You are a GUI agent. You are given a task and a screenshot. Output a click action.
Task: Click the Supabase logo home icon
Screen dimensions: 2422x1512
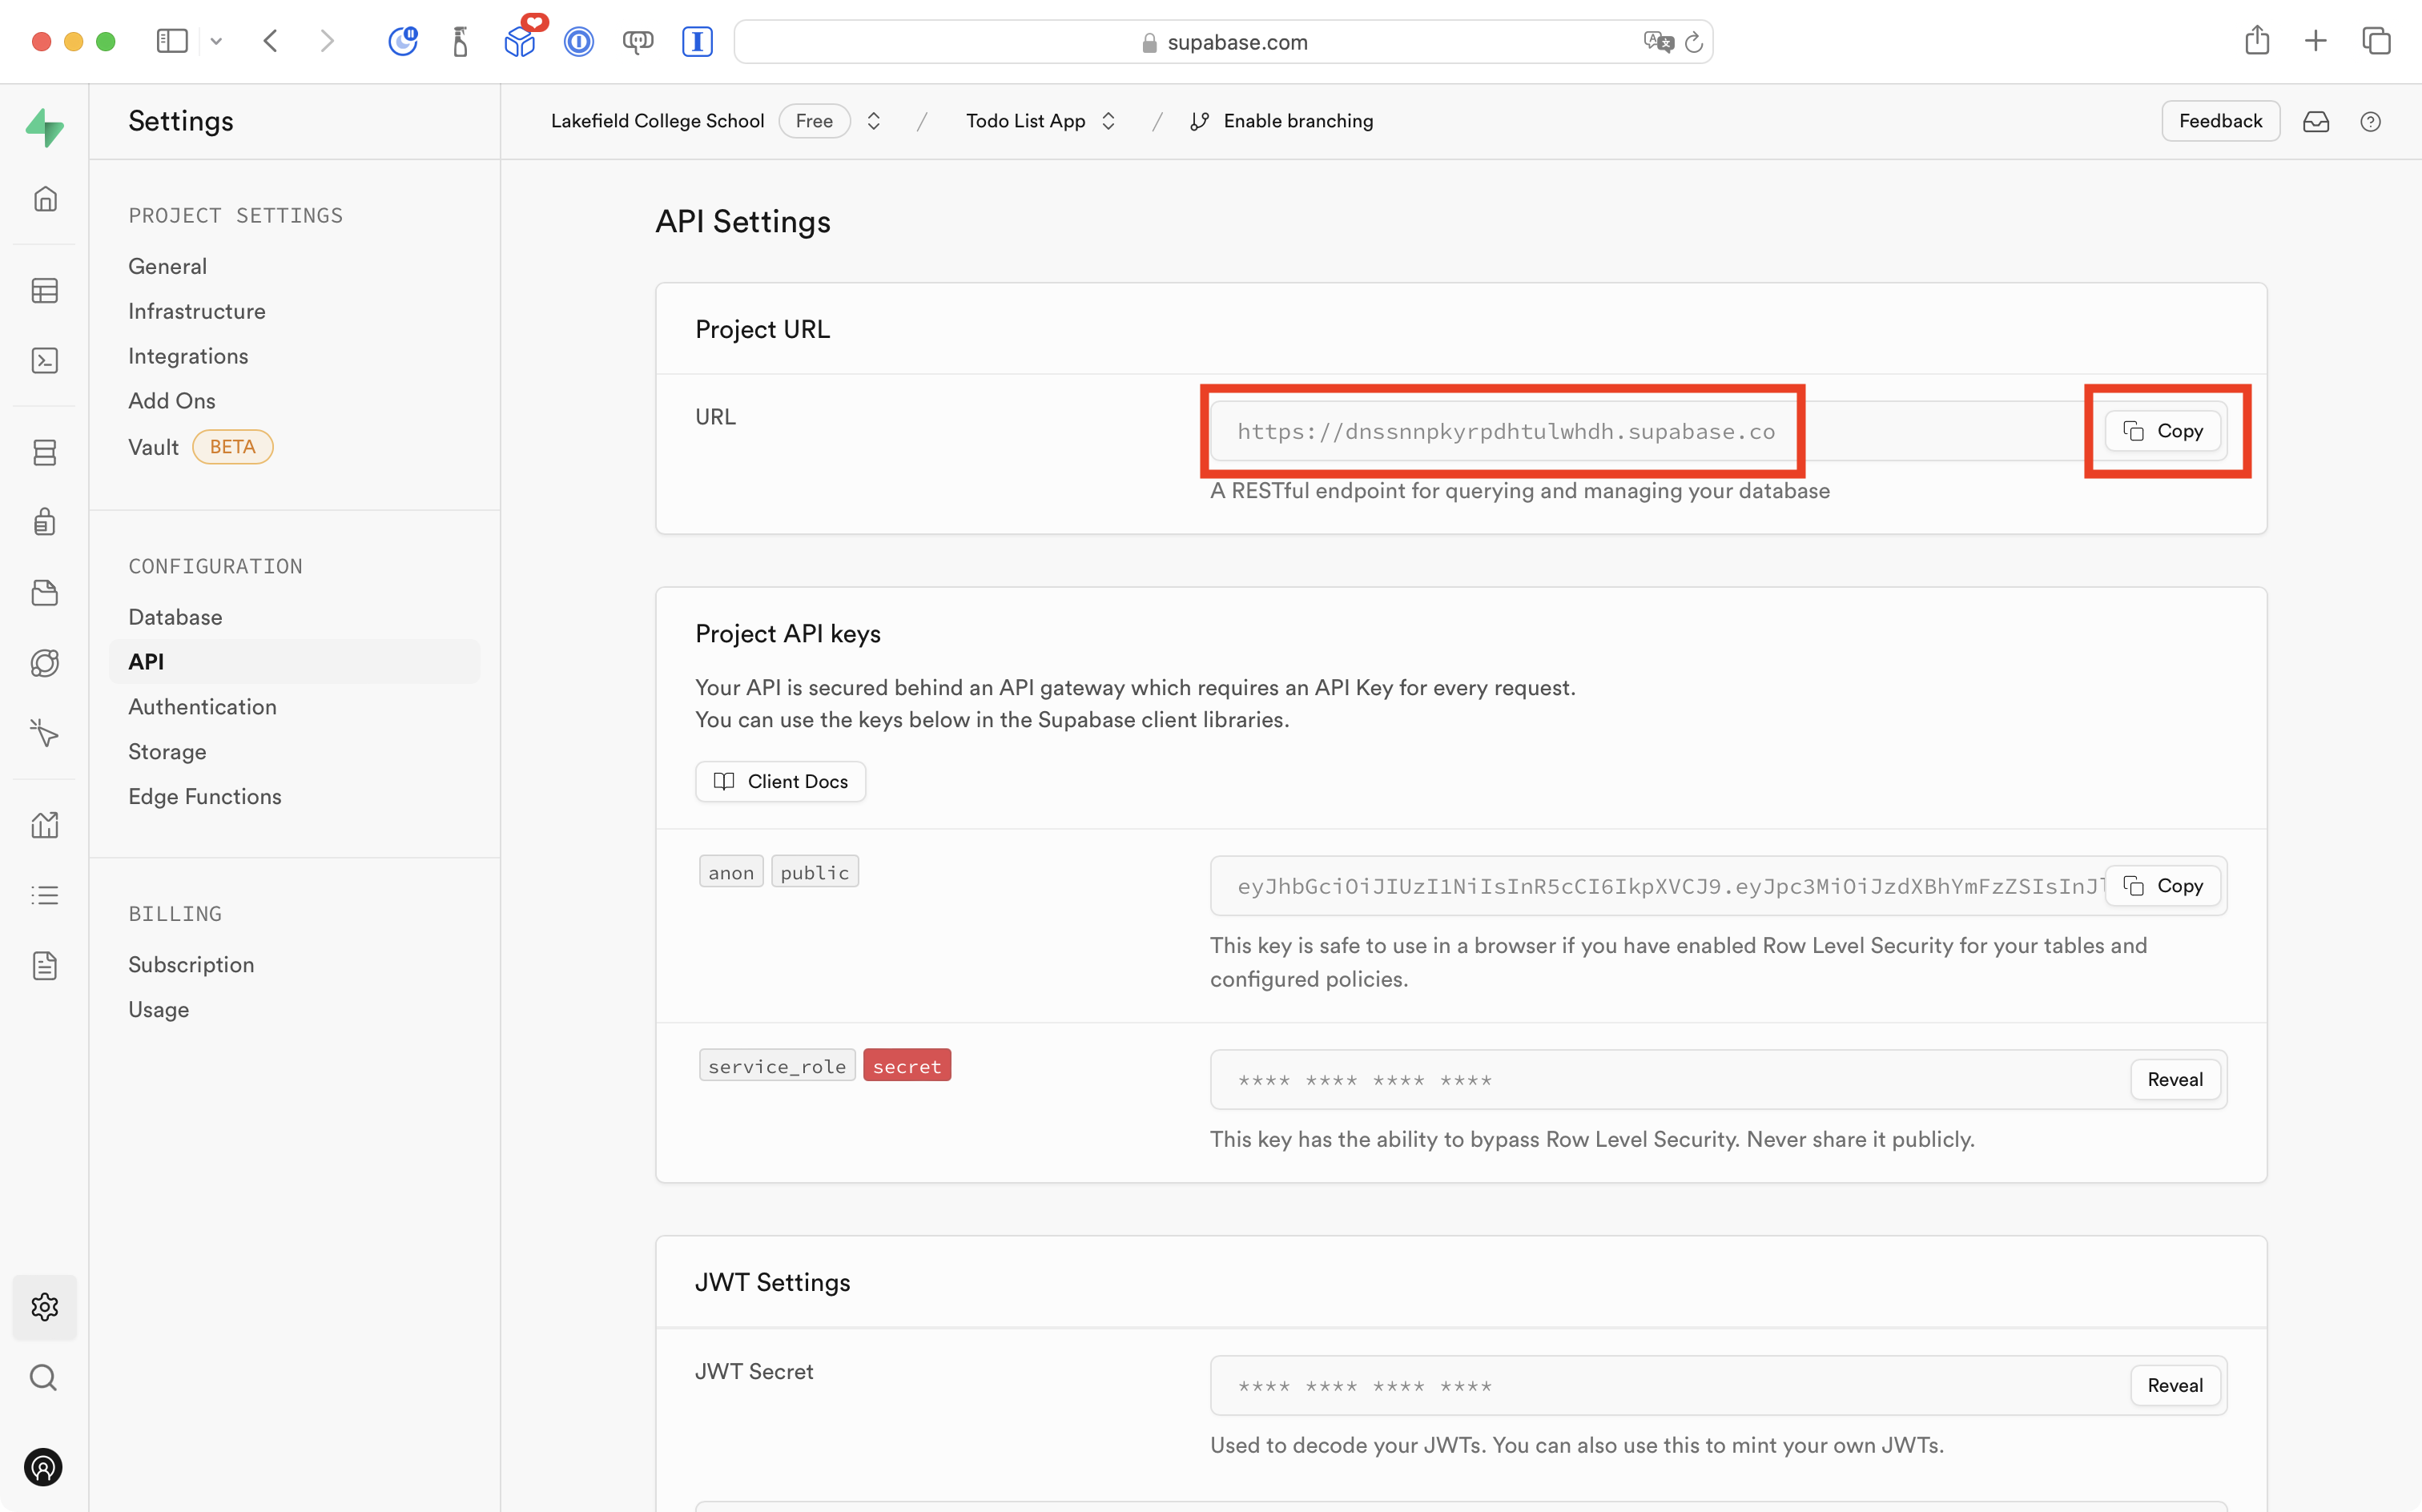(x=45, y=127)
